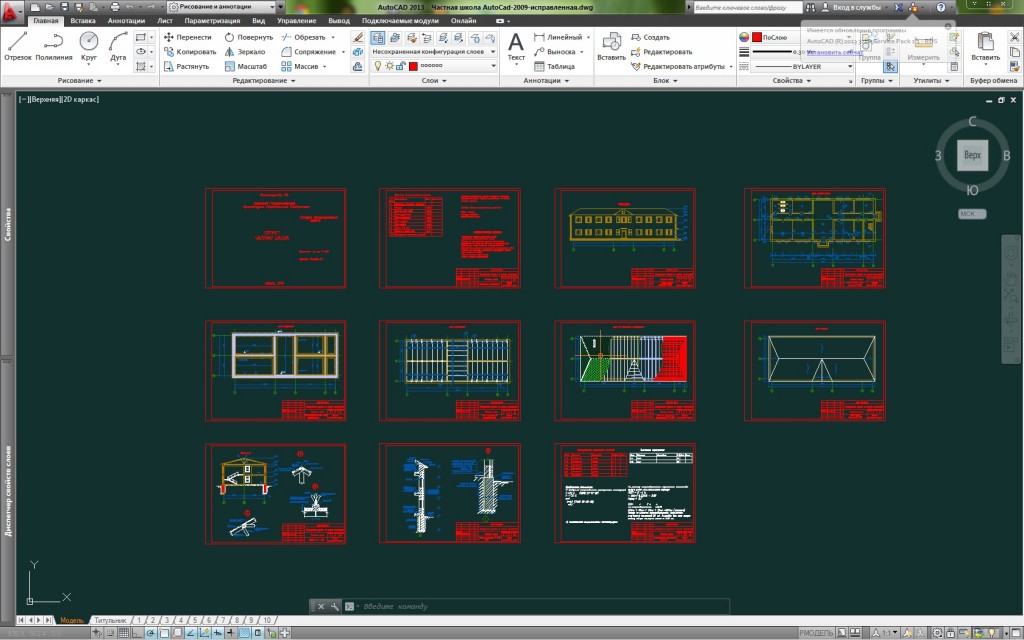Toggle the layer freeze sun icon
This screenshot has height=640, width=1024.
point(389,66)
